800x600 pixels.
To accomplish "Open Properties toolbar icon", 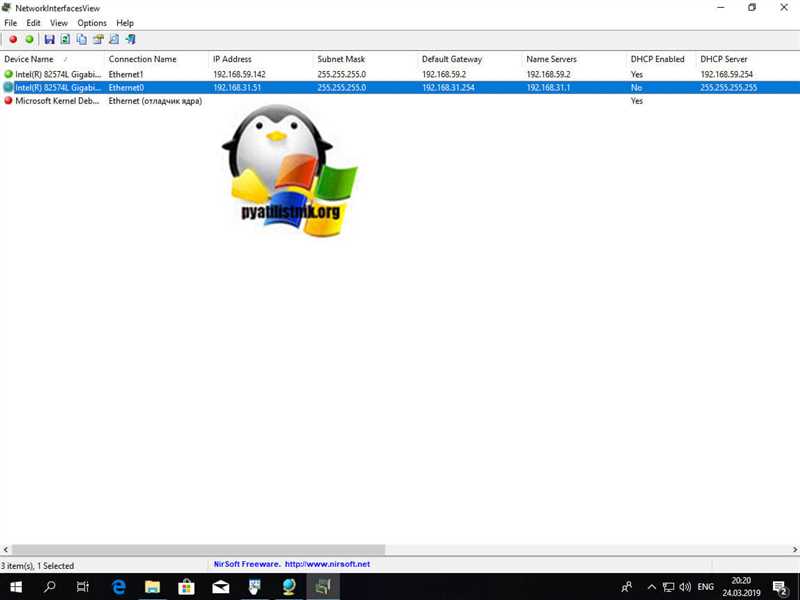I will [x=98, y=39].
